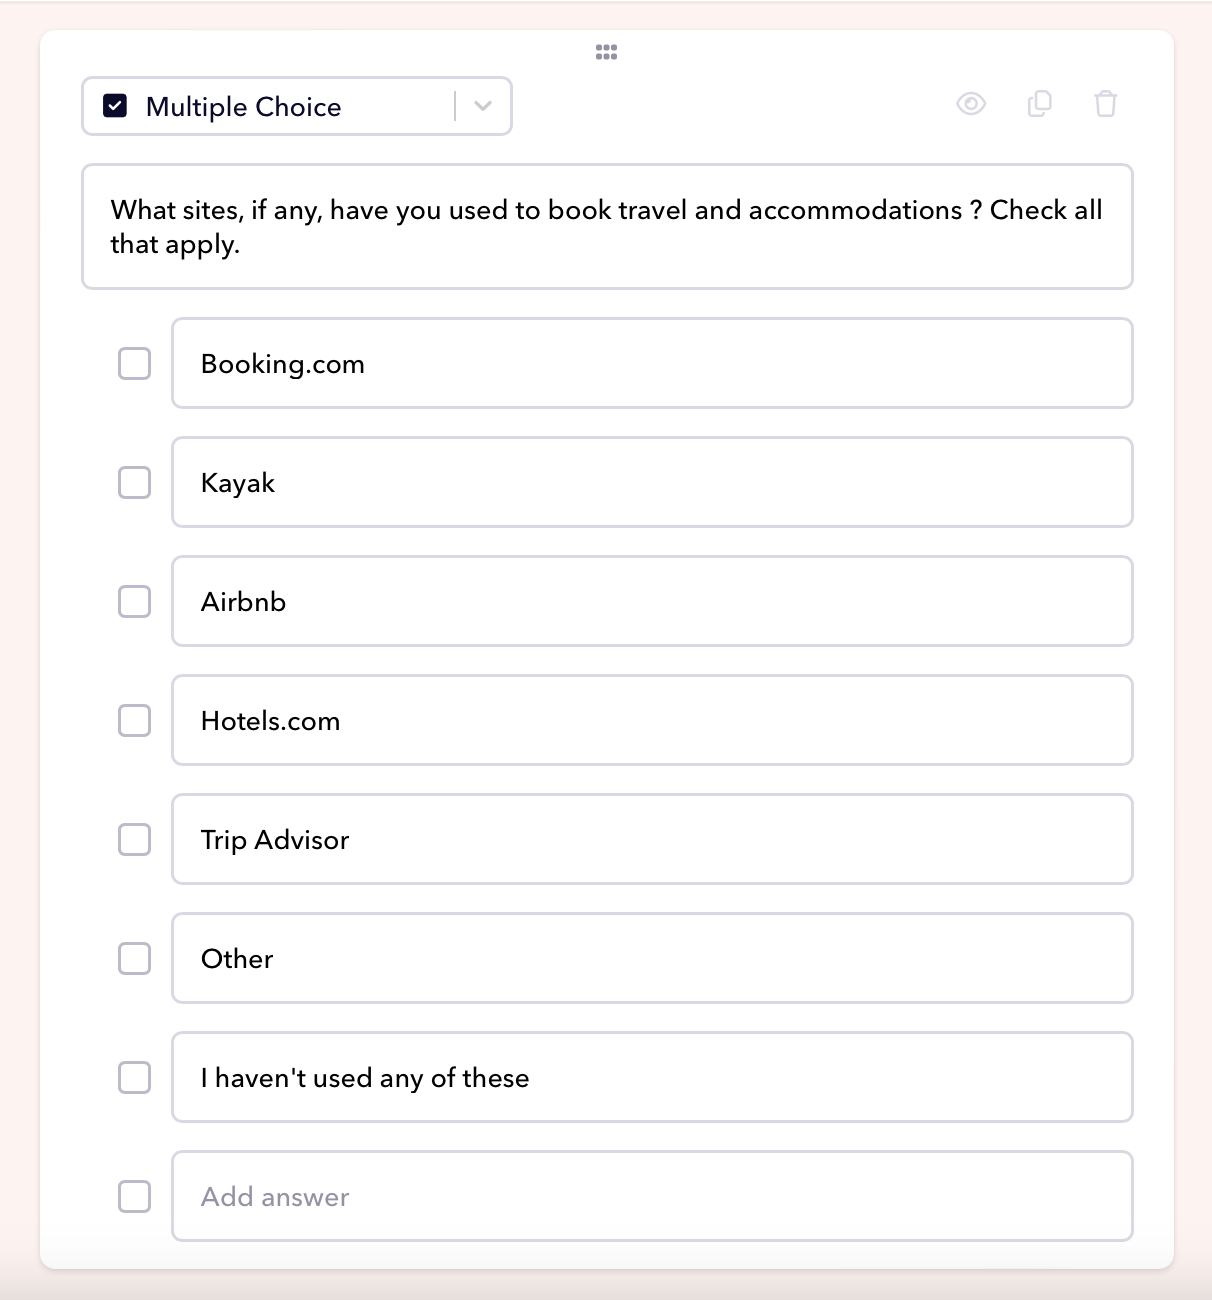This screenshot has width=1212, height=1300.
Task: Click the dropdown chevron arrow
Action: [x=483, y=106]
